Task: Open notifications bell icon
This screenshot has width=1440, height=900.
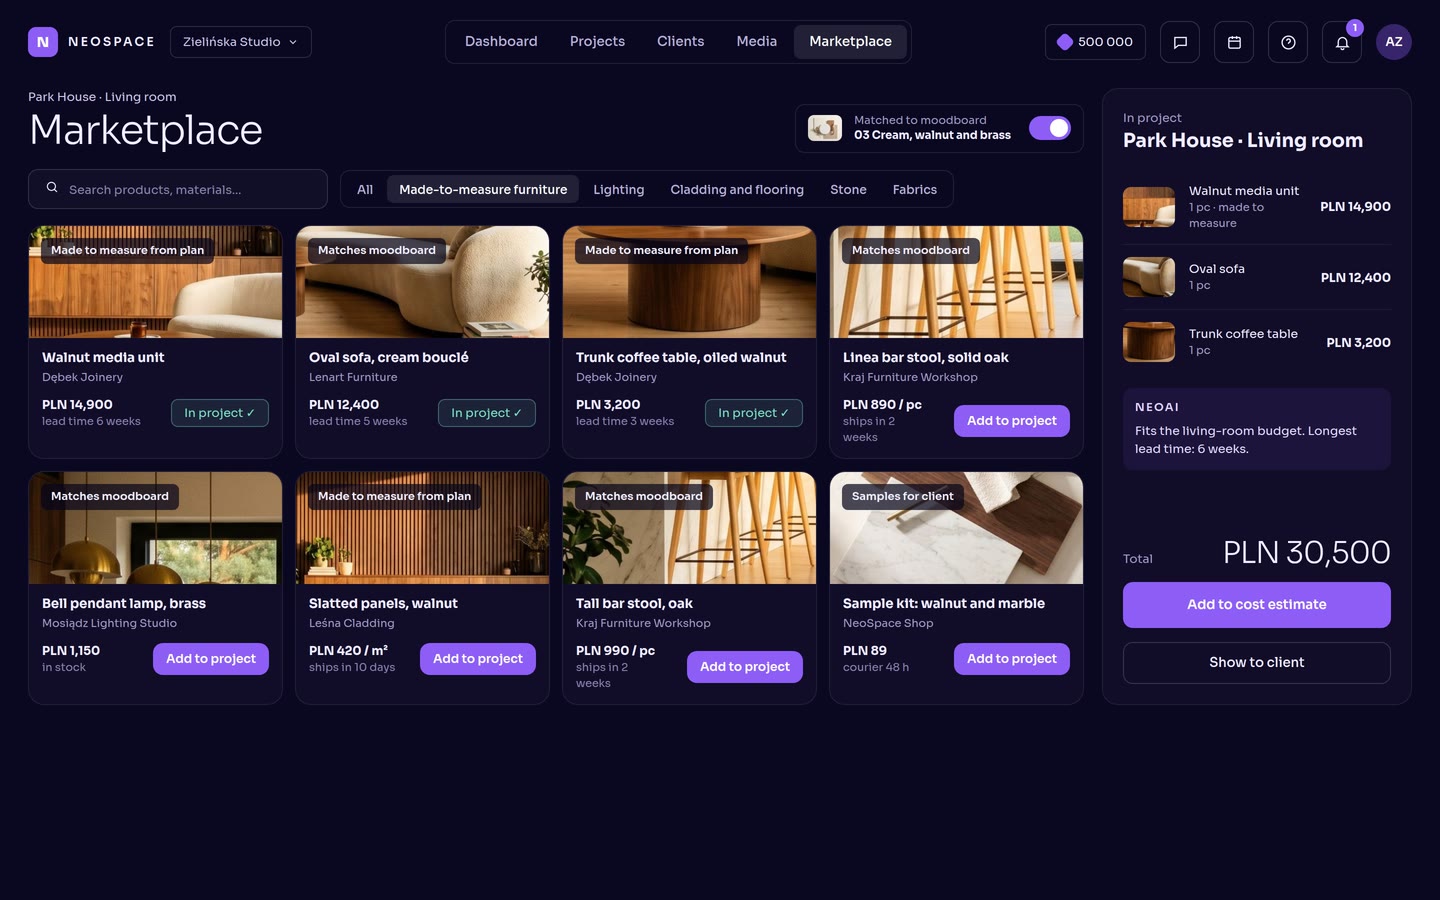Action: tap(1342, 42)
